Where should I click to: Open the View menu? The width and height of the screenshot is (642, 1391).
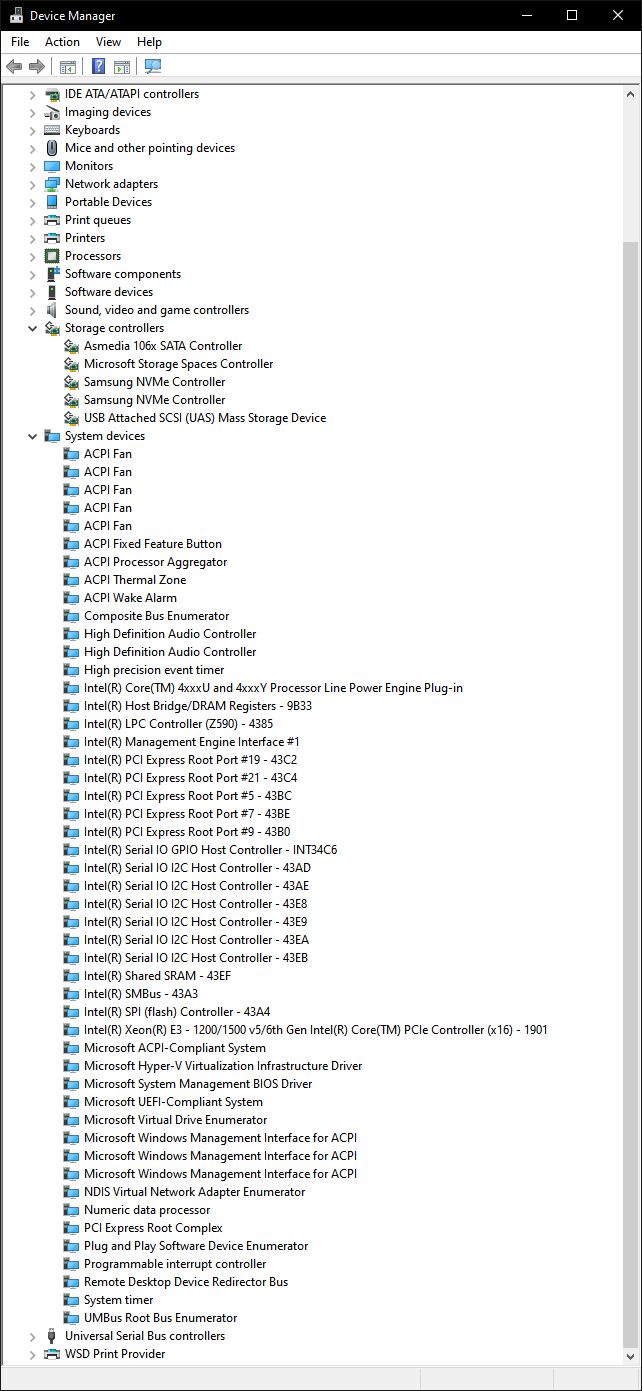[x=108, y=42]
